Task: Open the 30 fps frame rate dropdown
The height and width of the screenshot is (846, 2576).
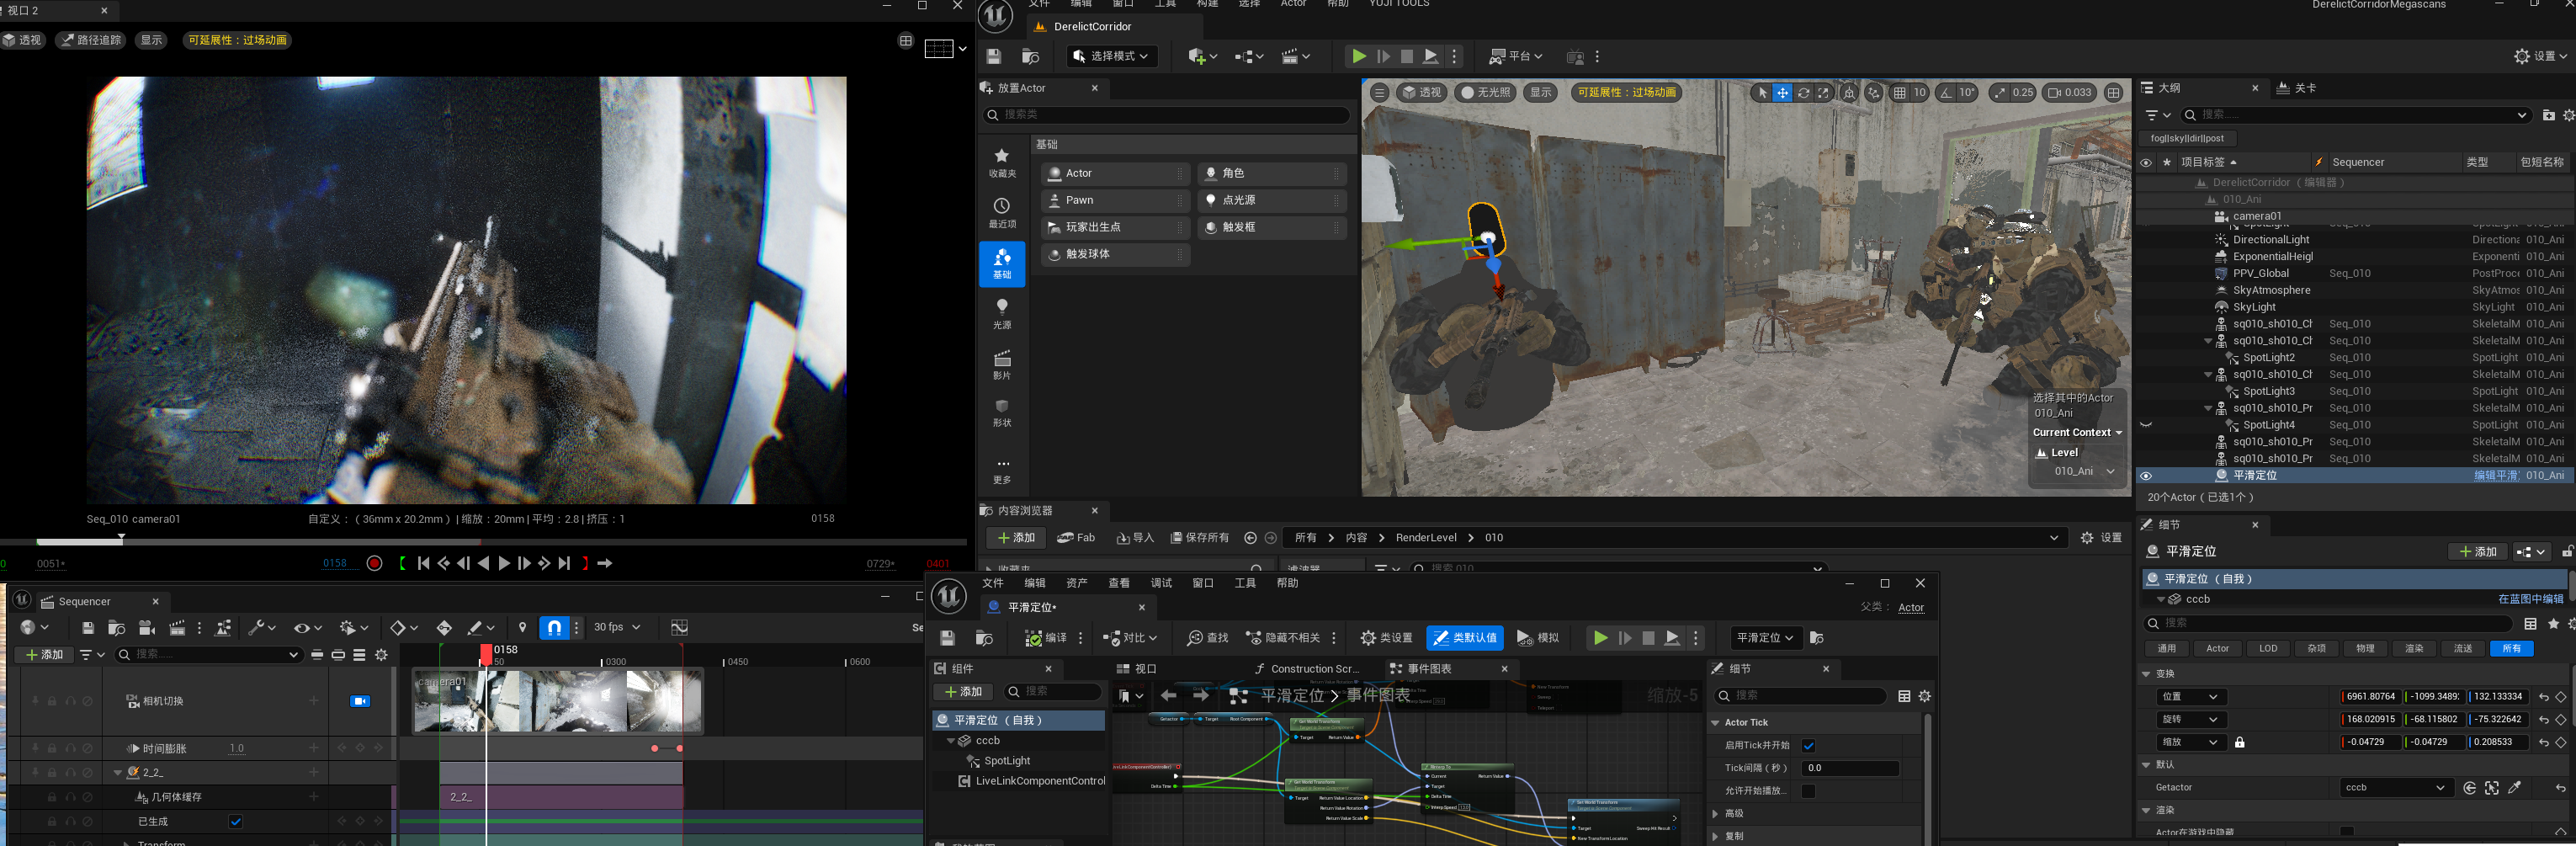Action: [x=617, y=627]
